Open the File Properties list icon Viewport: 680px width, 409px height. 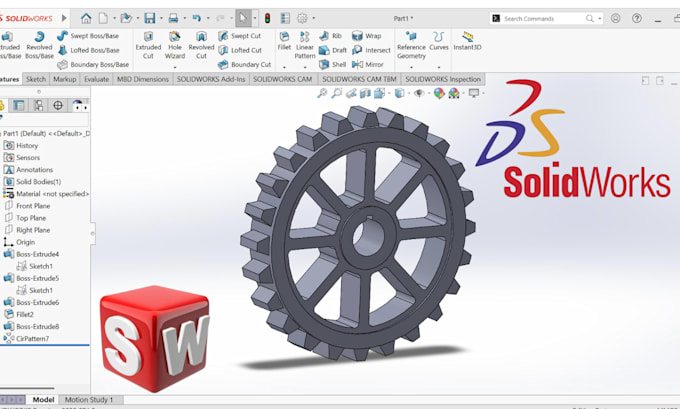tap(285, 18)
